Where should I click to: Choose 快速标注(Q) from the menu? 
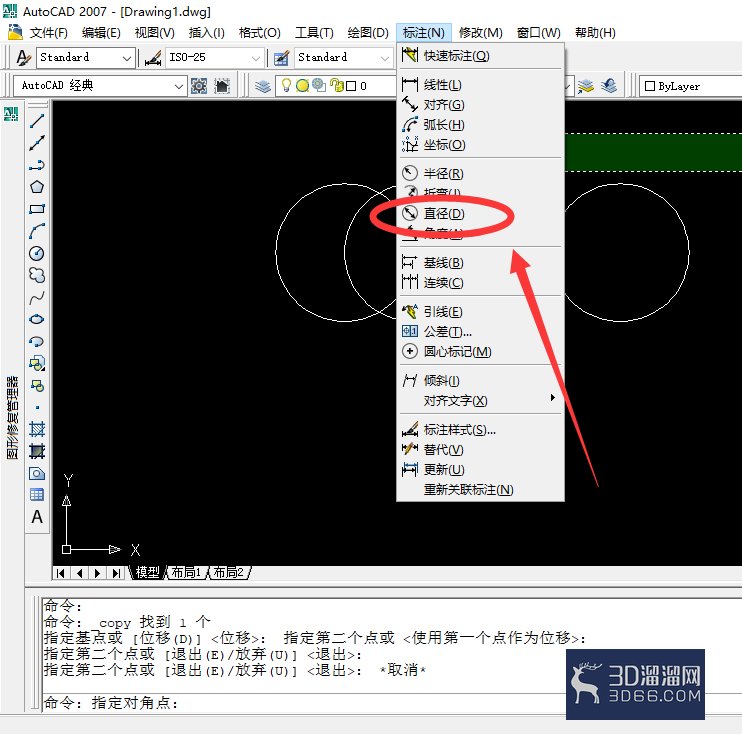[x=480, y=56]
